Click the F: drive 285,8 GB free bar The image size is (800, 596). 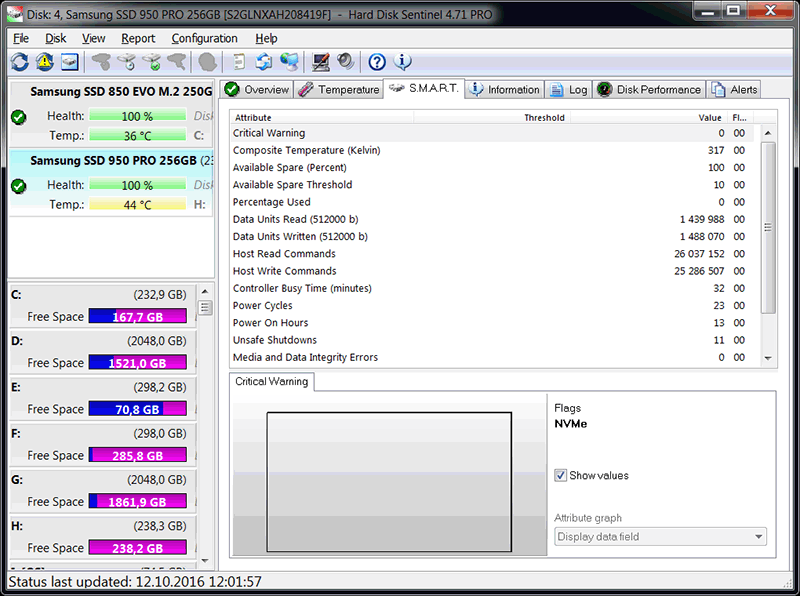click(138, 455)
